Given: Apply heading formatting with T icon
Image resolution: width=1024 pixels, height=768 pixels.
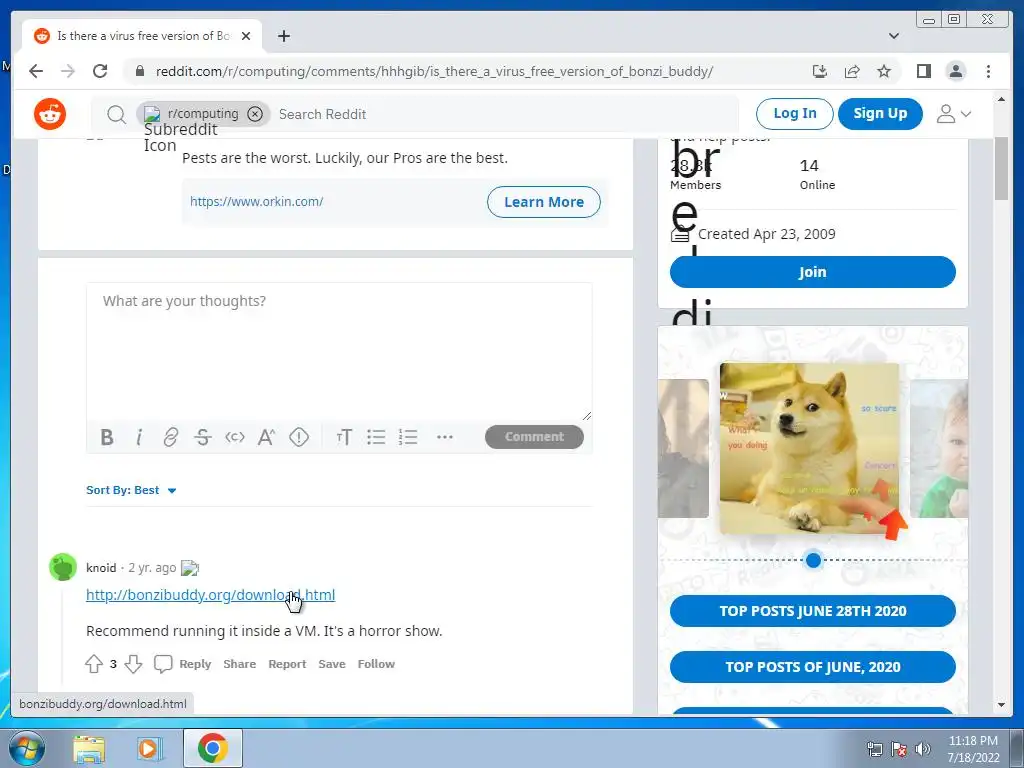Looking at the screenshot, I should tap(344, 437).
